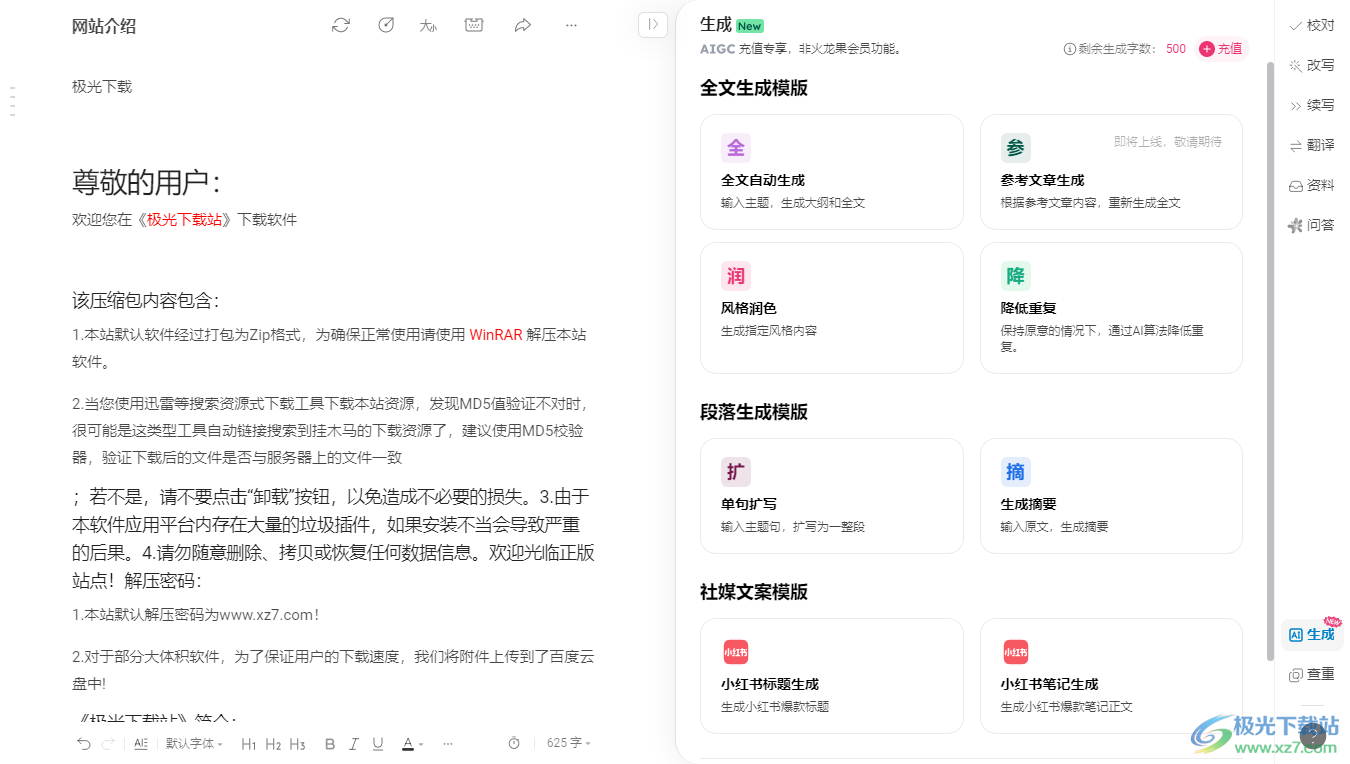The height and width of the screenshot is (764, 1350).
Task: Click the heading 尊敬的用户:
Action: (x=146, y=182)
